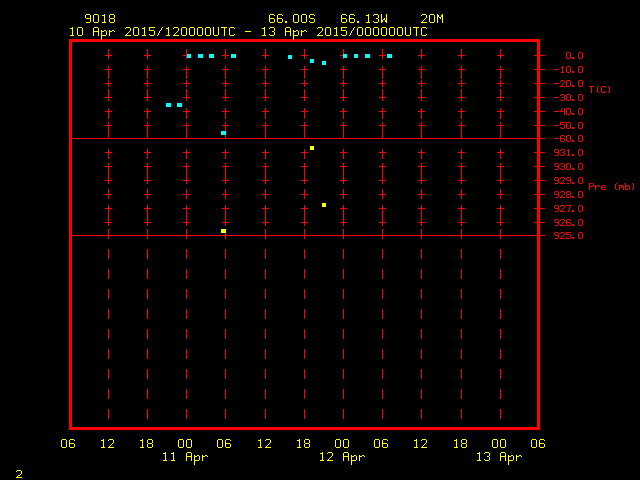Click the station ID 9018 label
The image size is (640, 480).
100,19
